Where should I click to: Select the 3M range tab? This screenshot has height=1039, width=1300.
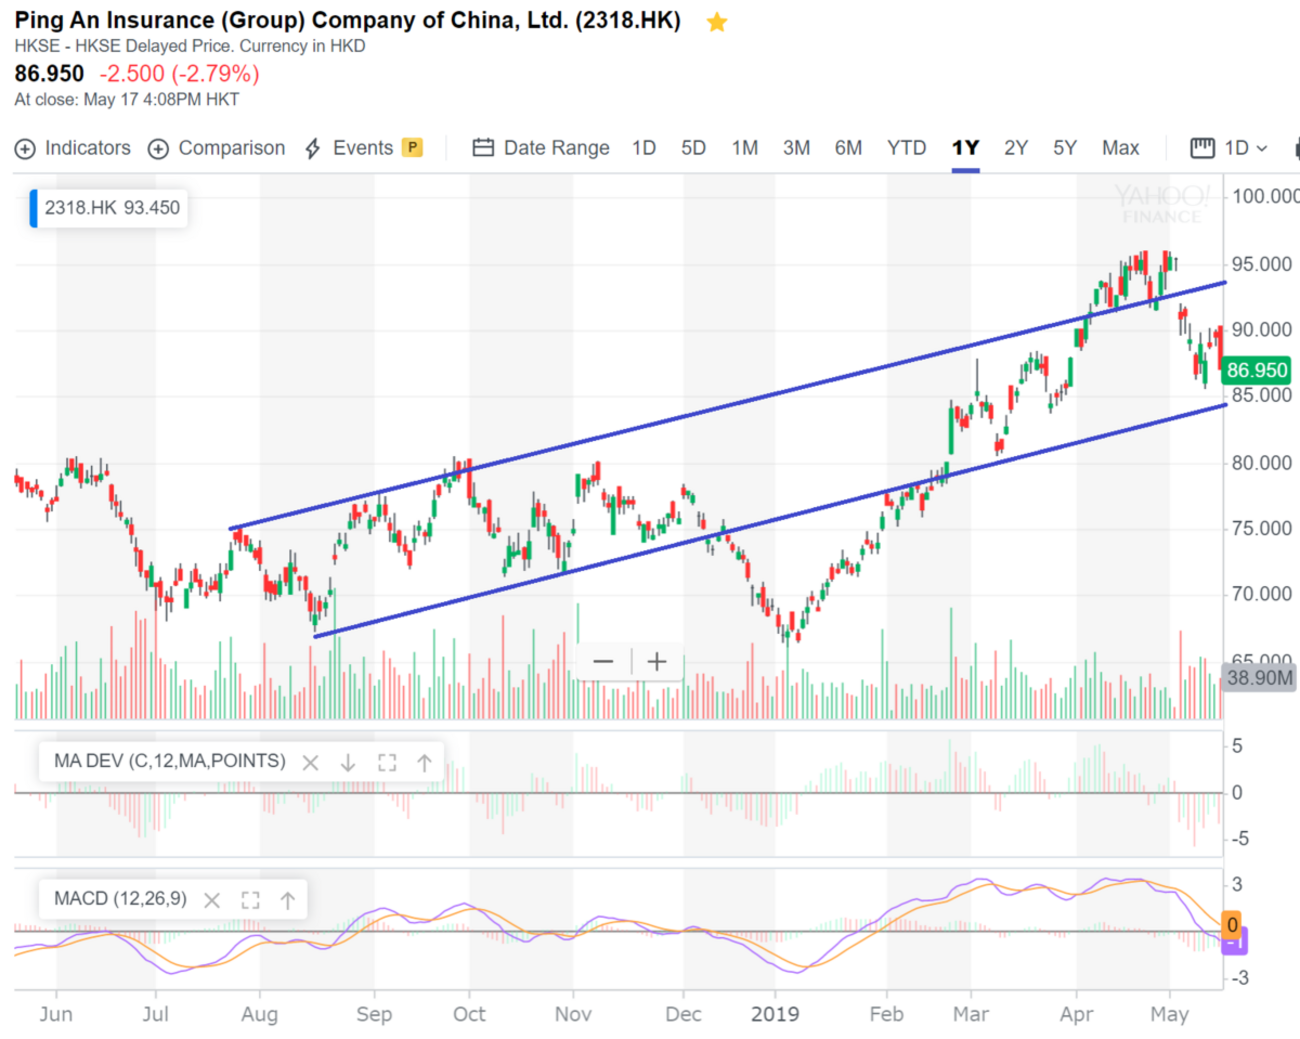pyautogui.click(x=796, y=148)
